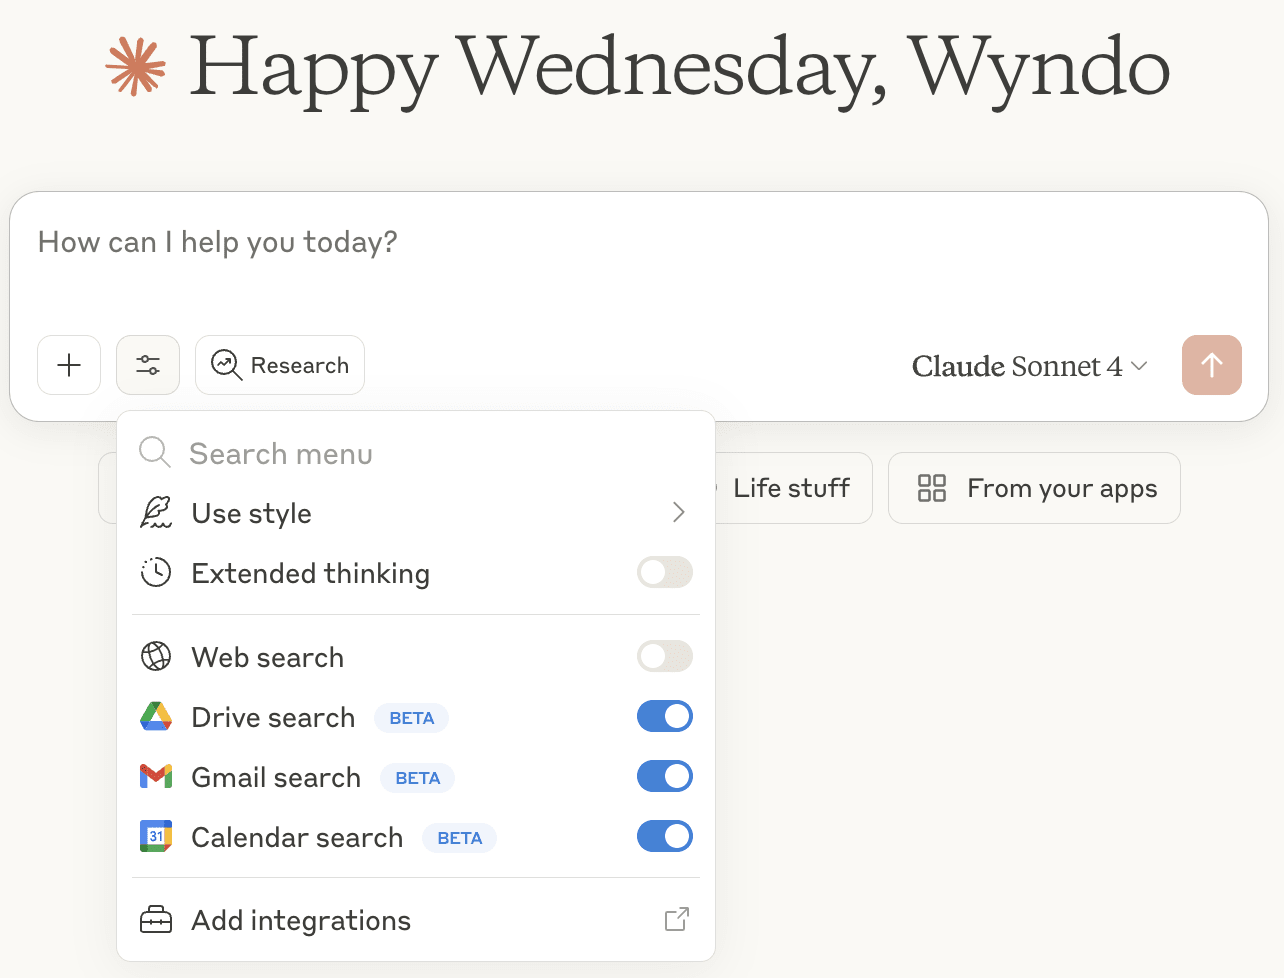
Task: Click the Web search globe icon
Action: click(x=156, y=657)
